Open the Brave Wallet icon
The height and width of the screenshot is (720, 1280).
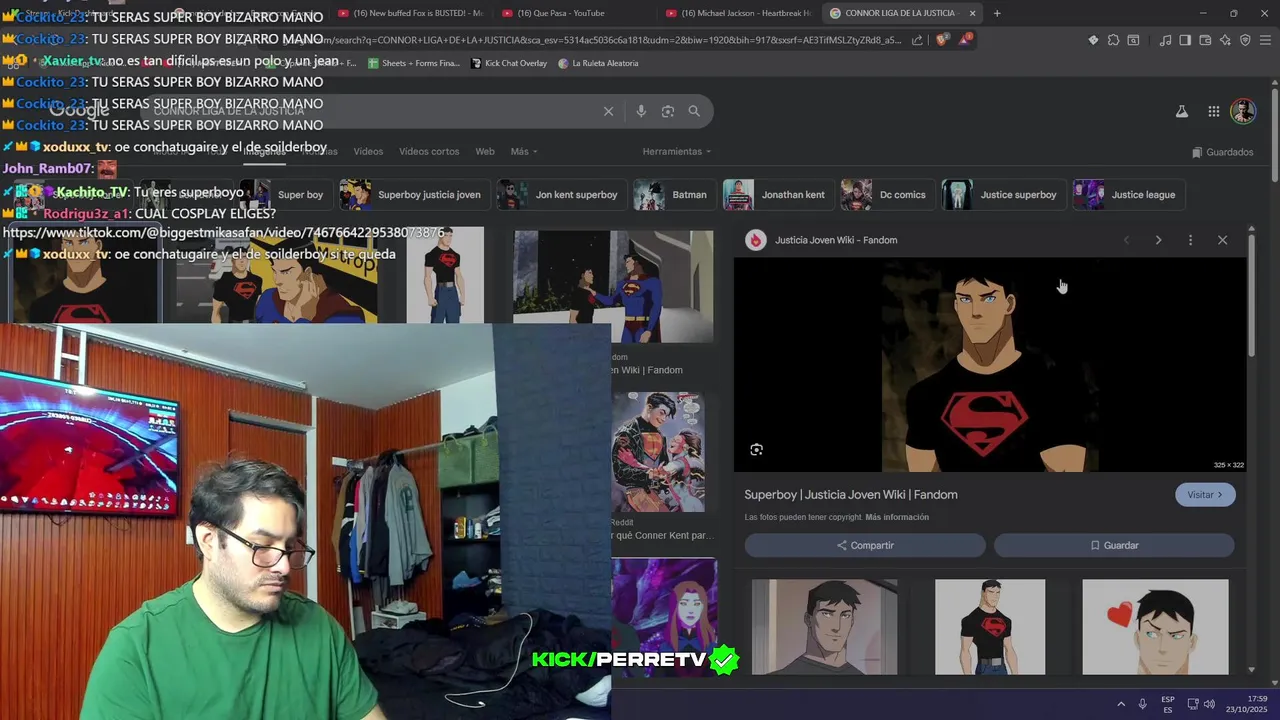click(x=1205, y=40)
